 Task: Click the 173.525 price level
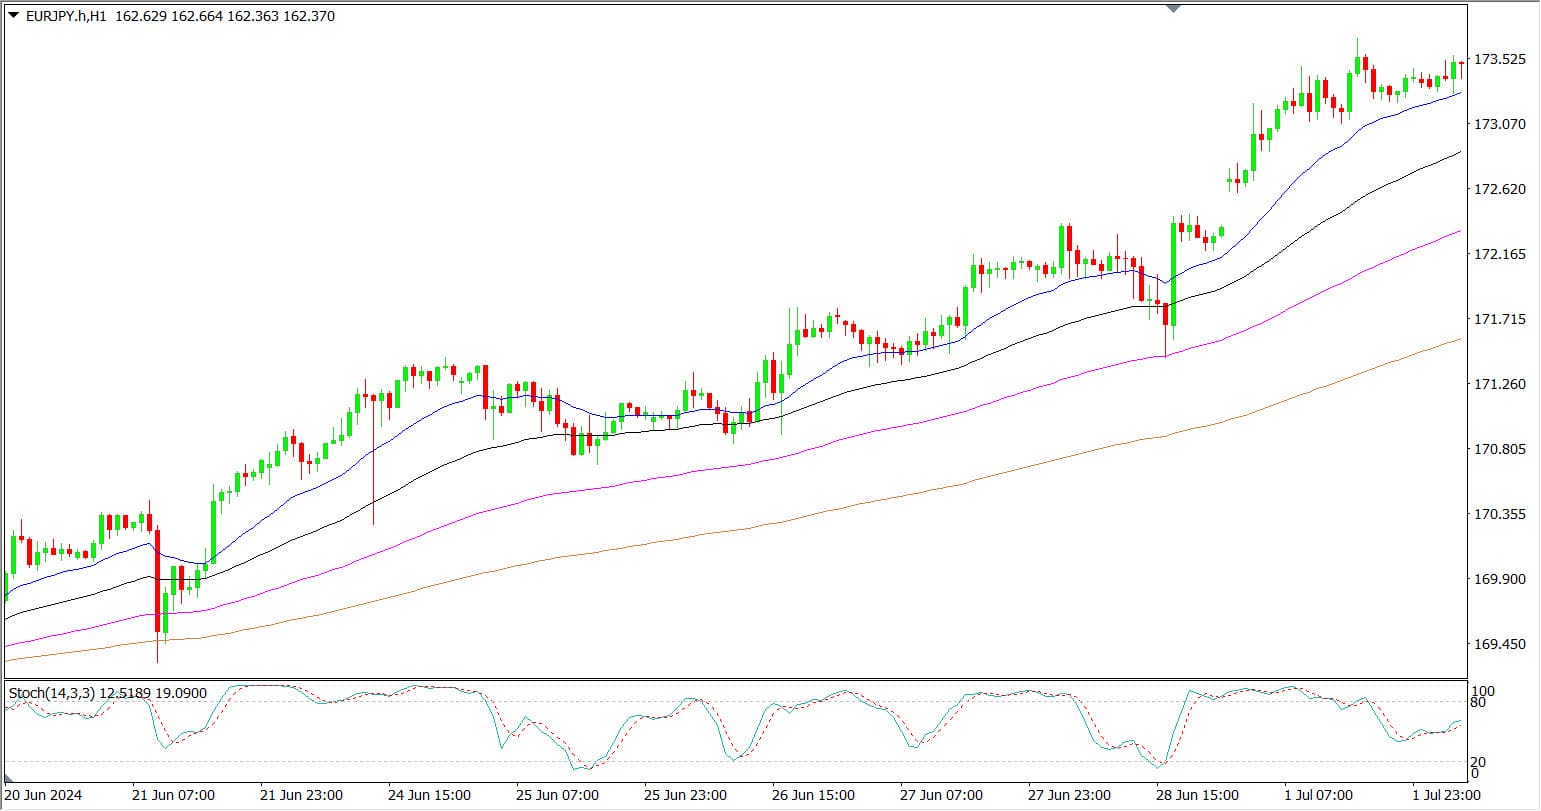tap(1500, 59)
